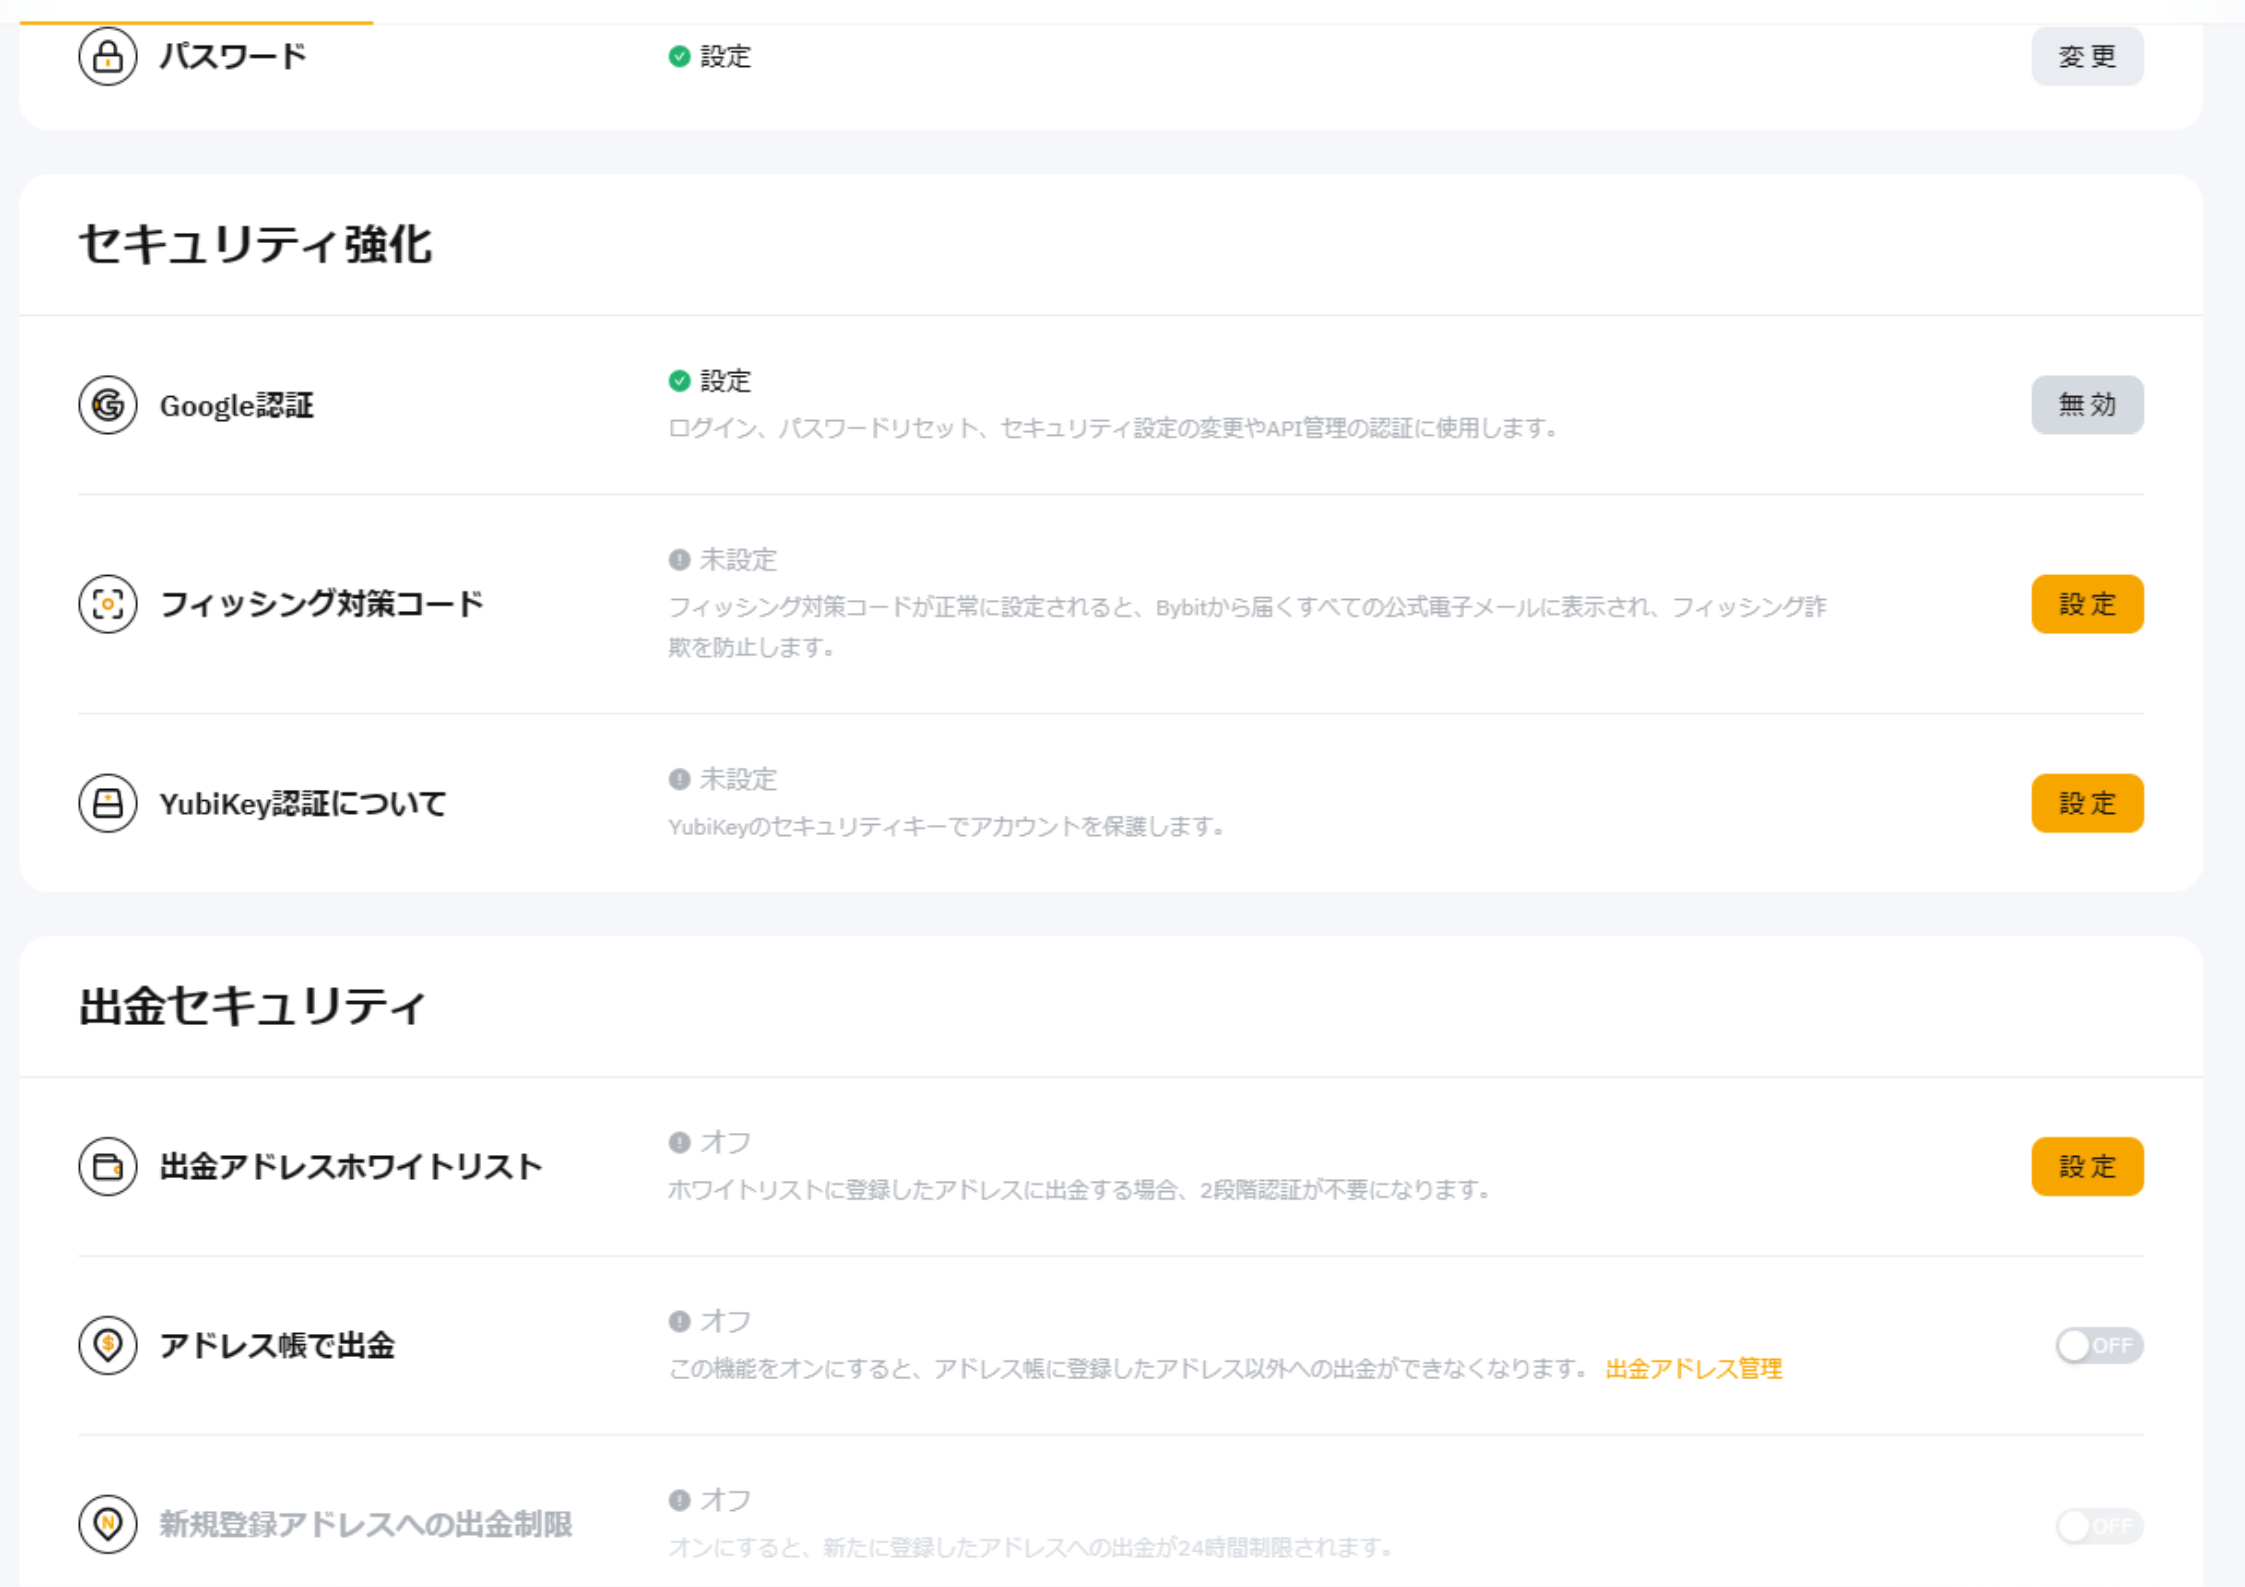Click the ホワイトリストに登録したアドレス description text
The width and height of the screenshot is (2245, 1587).
coord(1080,1190)
